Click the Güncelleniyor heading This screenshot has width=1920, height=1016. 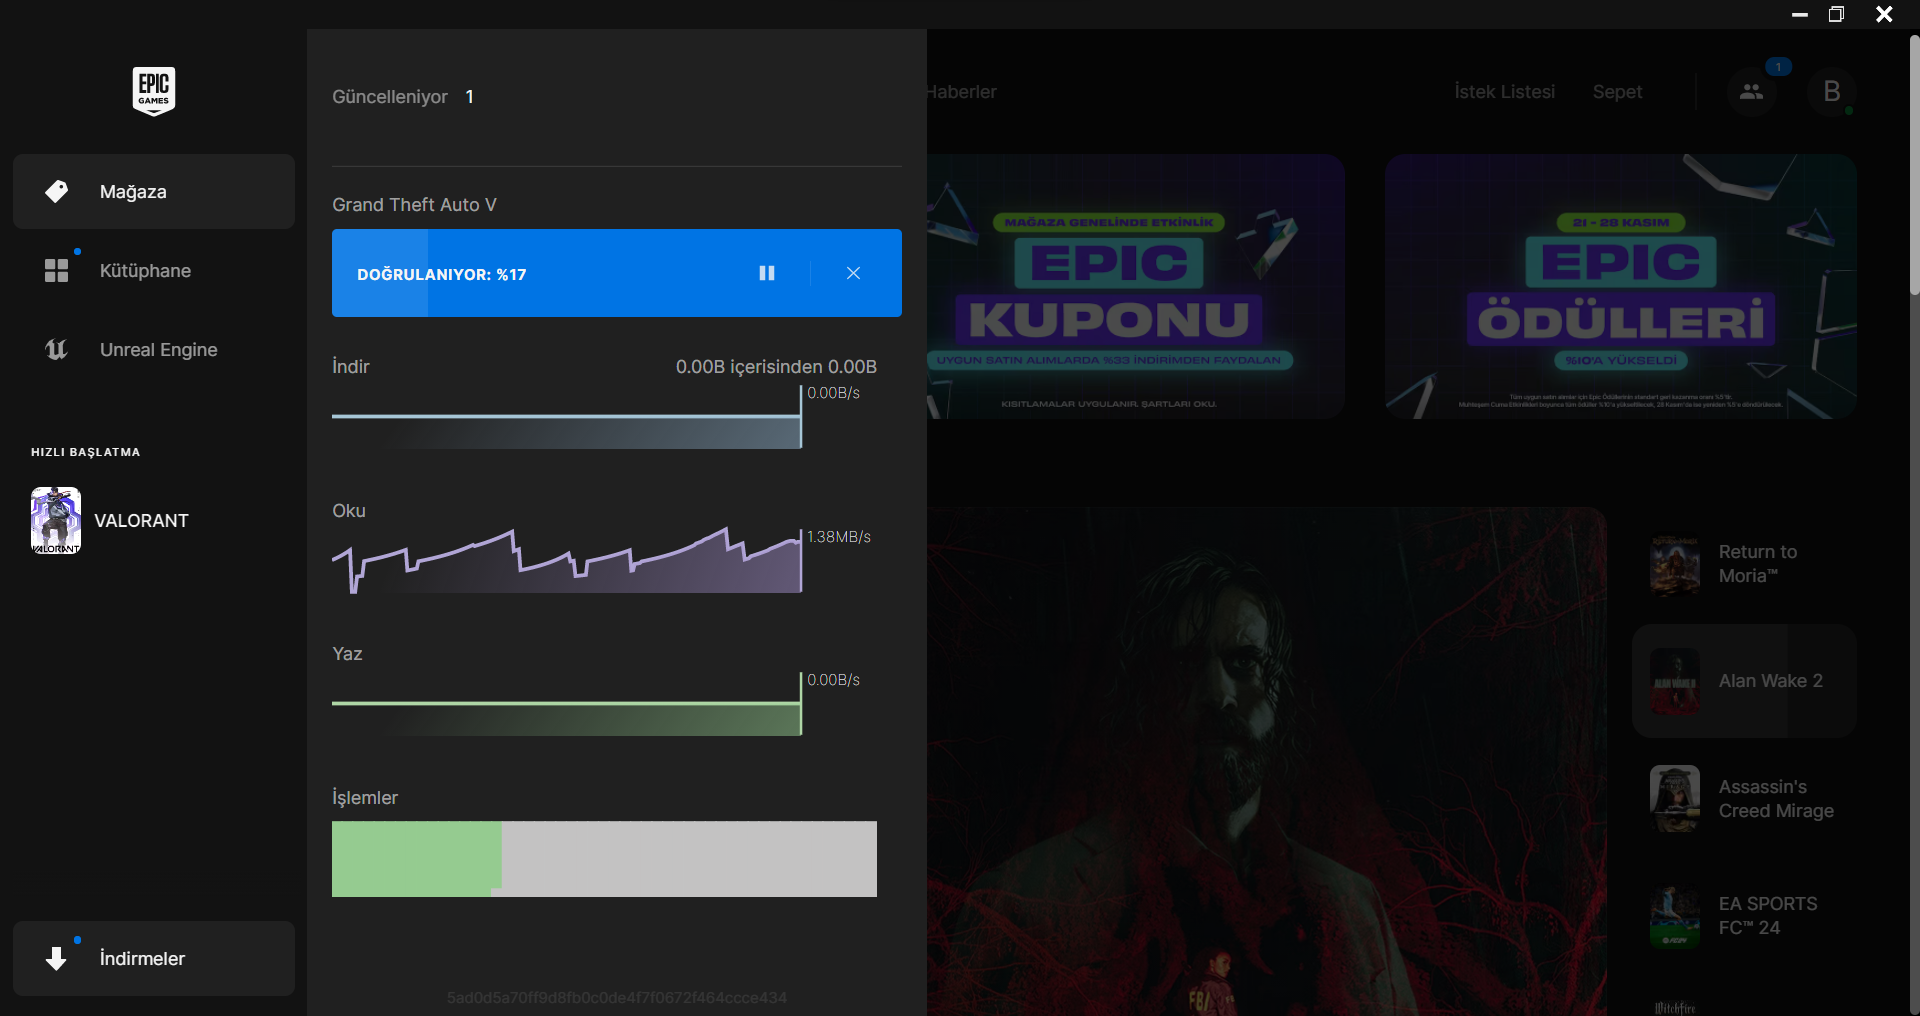(x=390, y=96)
